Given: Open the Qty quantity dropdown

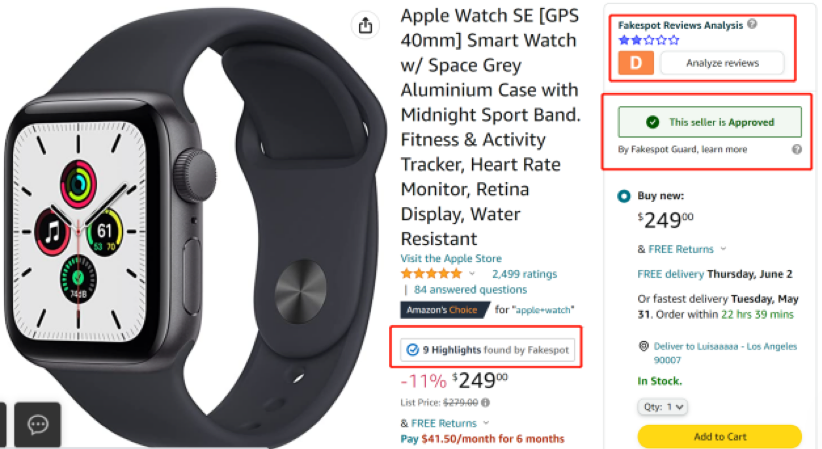Looking at the screenshot, I should coord(662,407).
